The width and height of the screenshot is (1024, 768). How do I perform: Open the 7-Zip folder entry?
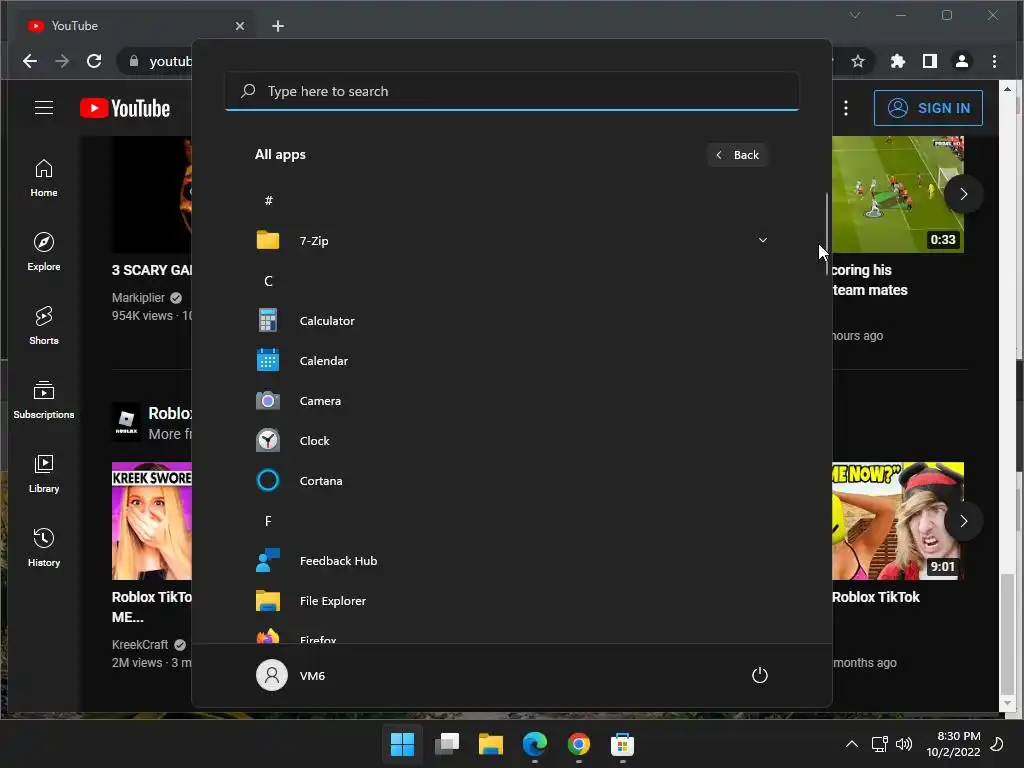click(511, 240)
